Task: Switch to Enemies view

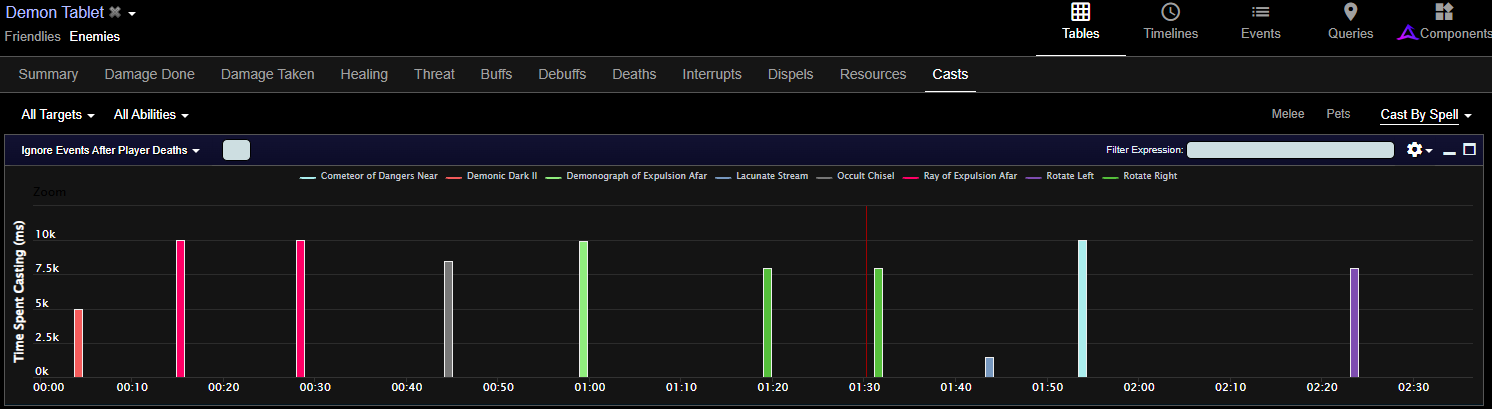Action: (94, 37)
